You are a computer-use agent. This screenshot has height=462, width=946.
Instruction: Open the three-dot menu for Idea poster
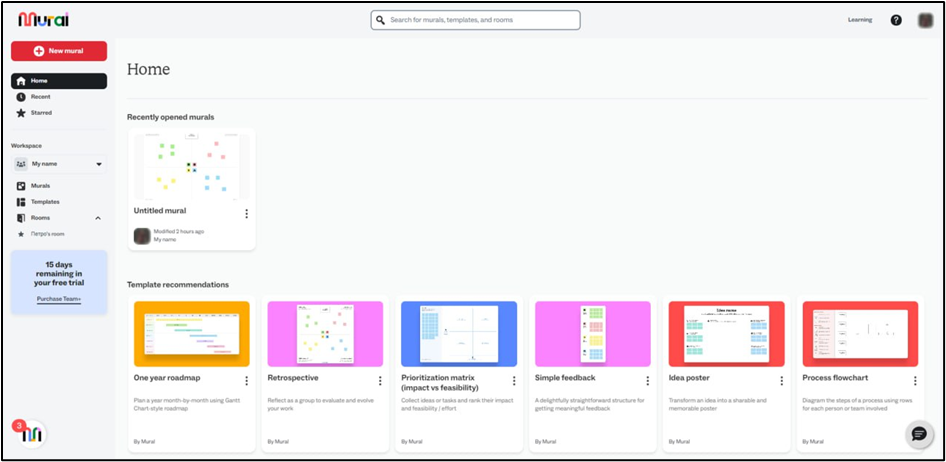point(781,380)
